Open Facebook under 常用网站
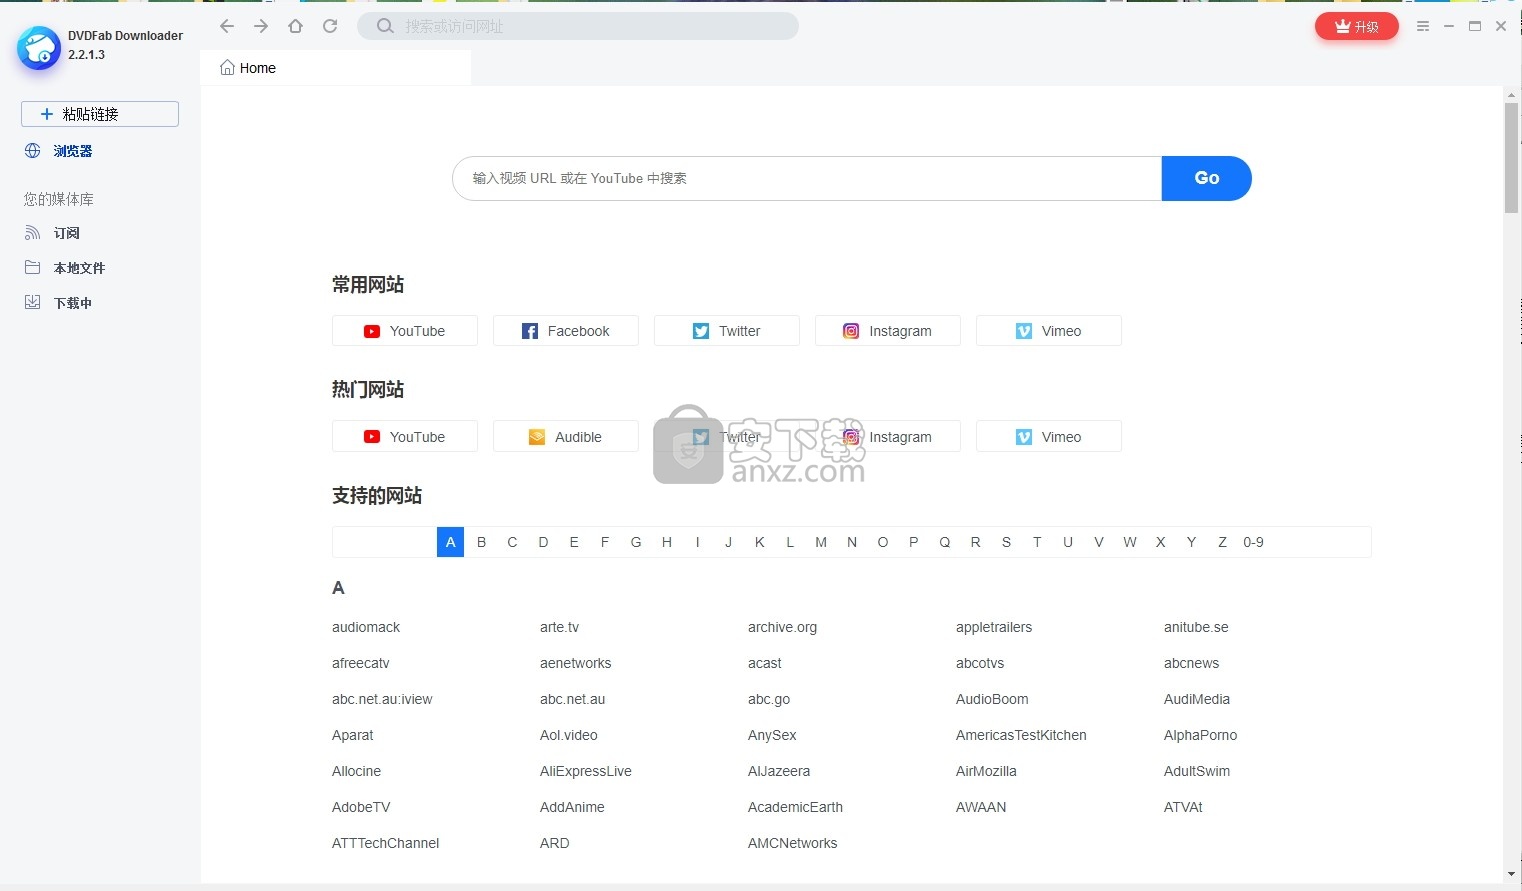1522x891 pixels. [566, 331]
